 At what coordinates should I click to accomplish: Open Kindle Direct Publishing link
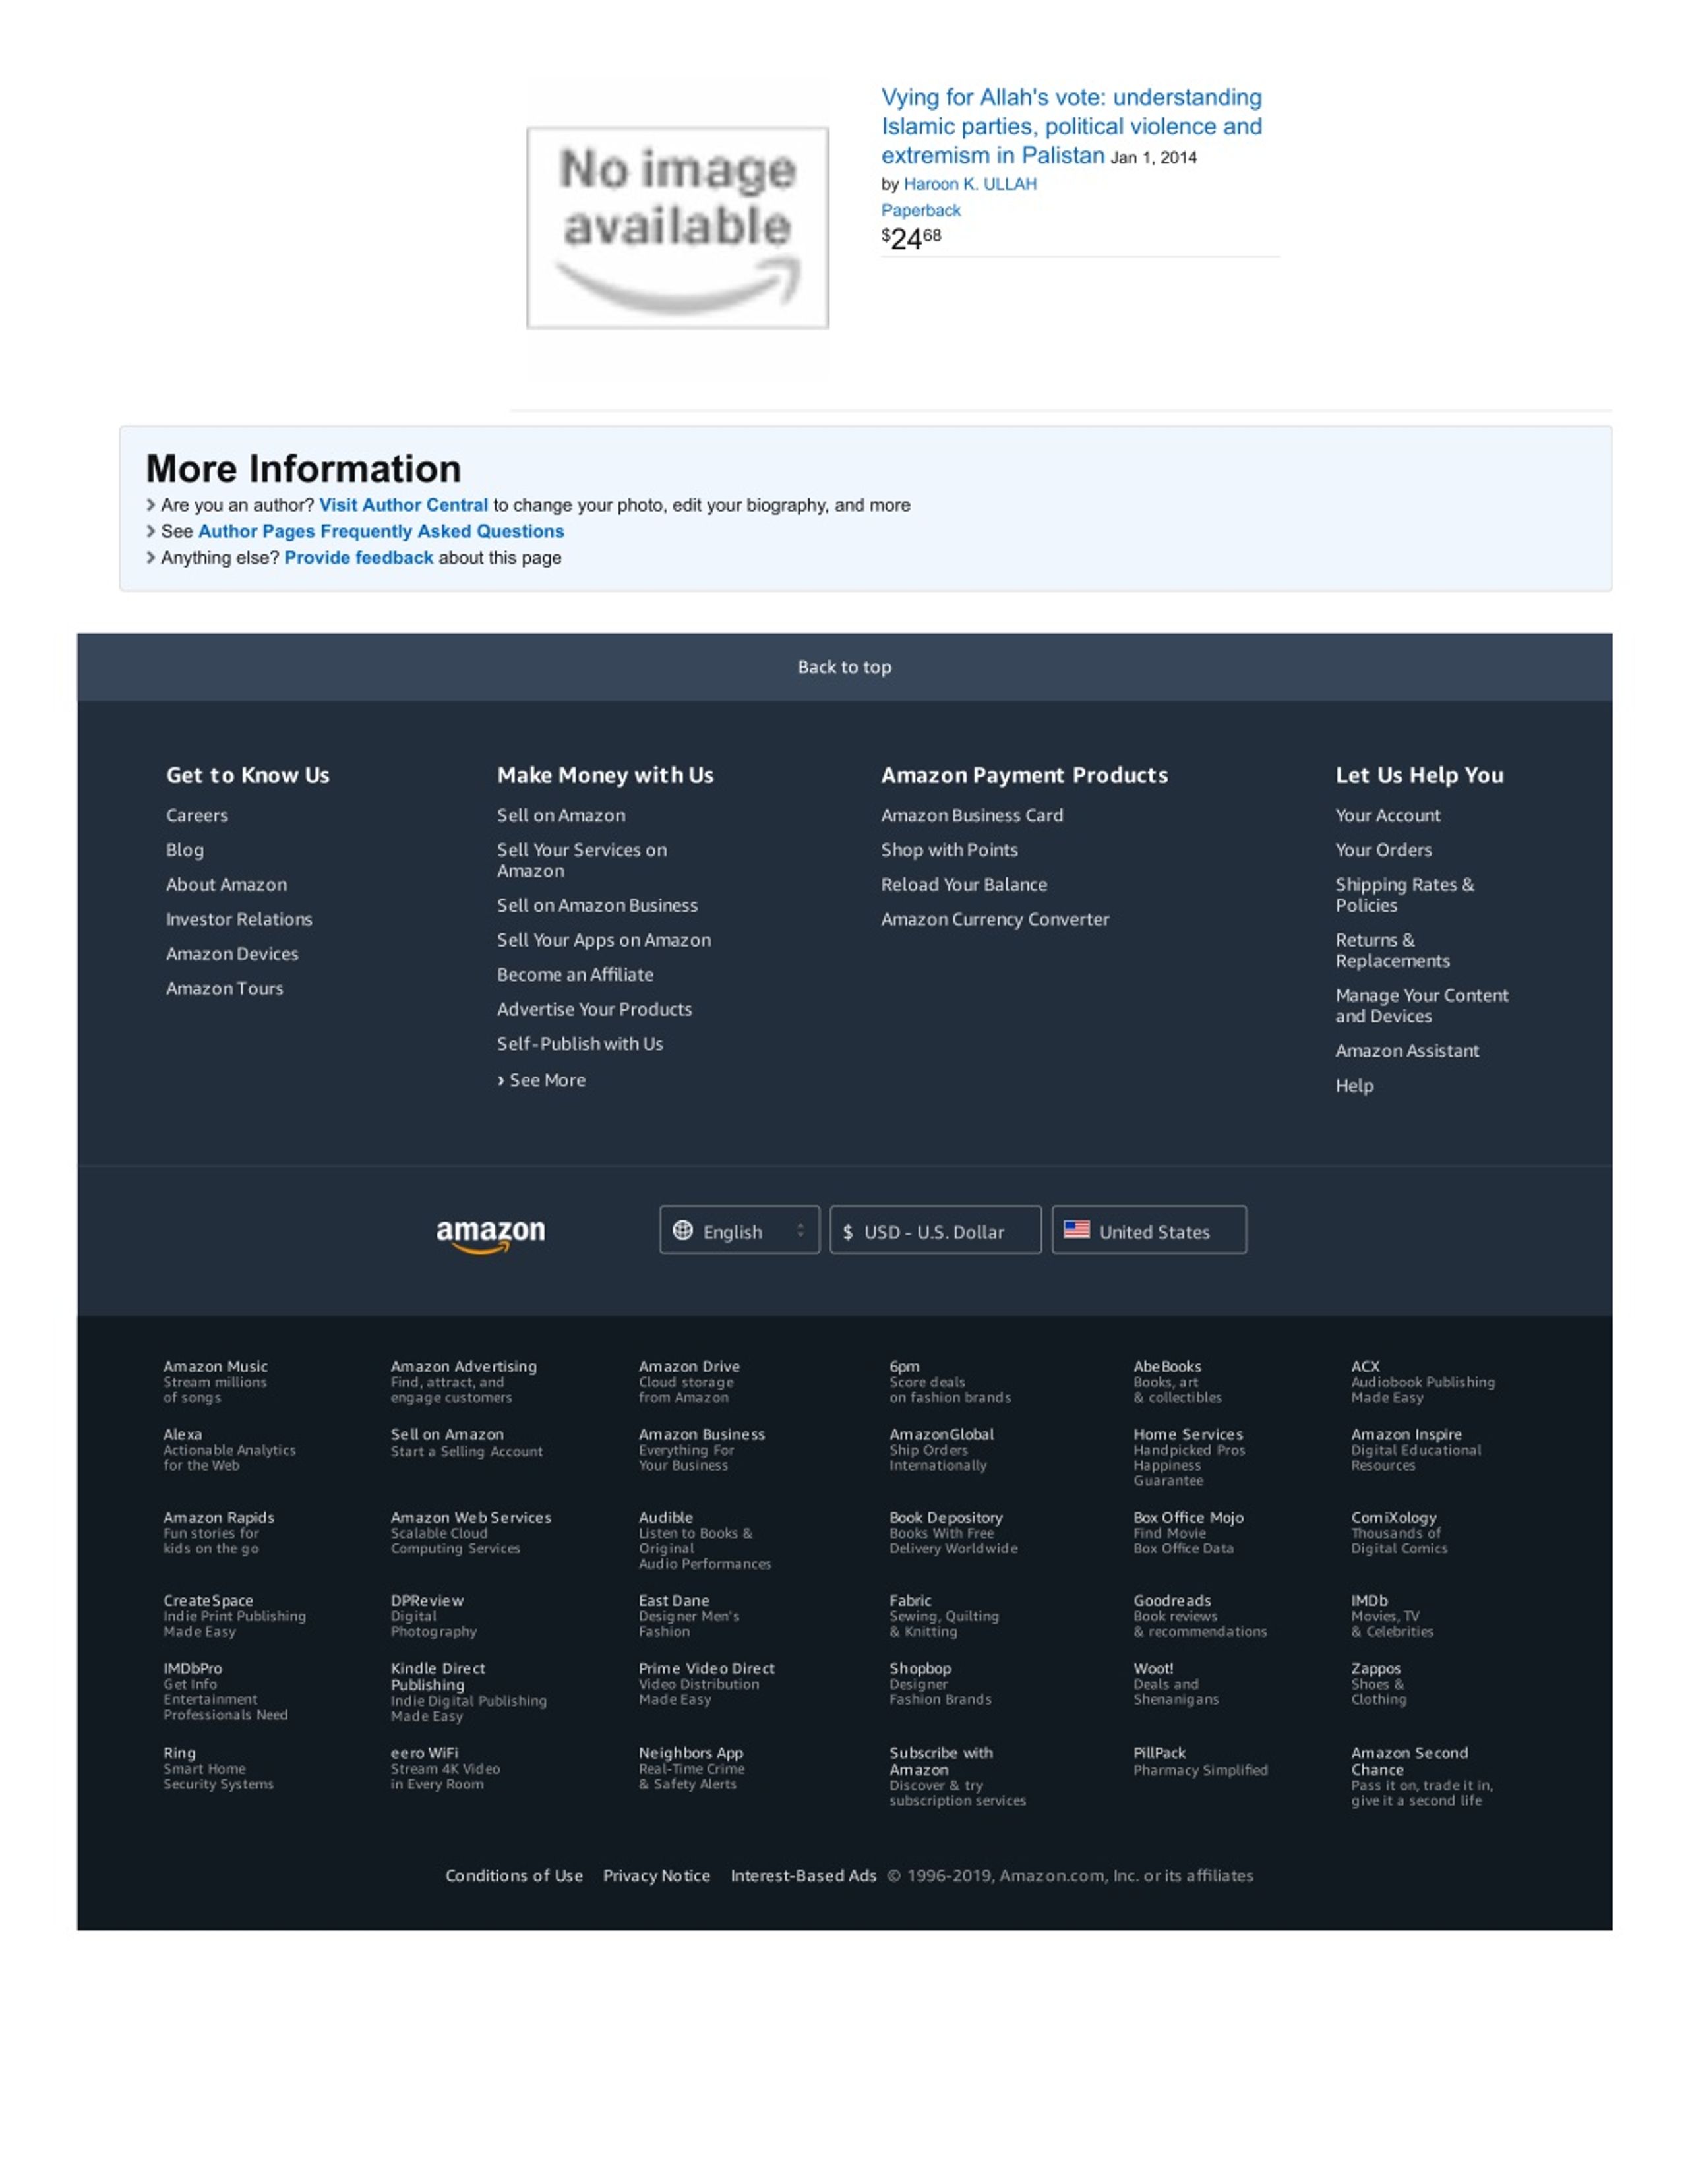pyautogui.click(x=469, y=1692)
